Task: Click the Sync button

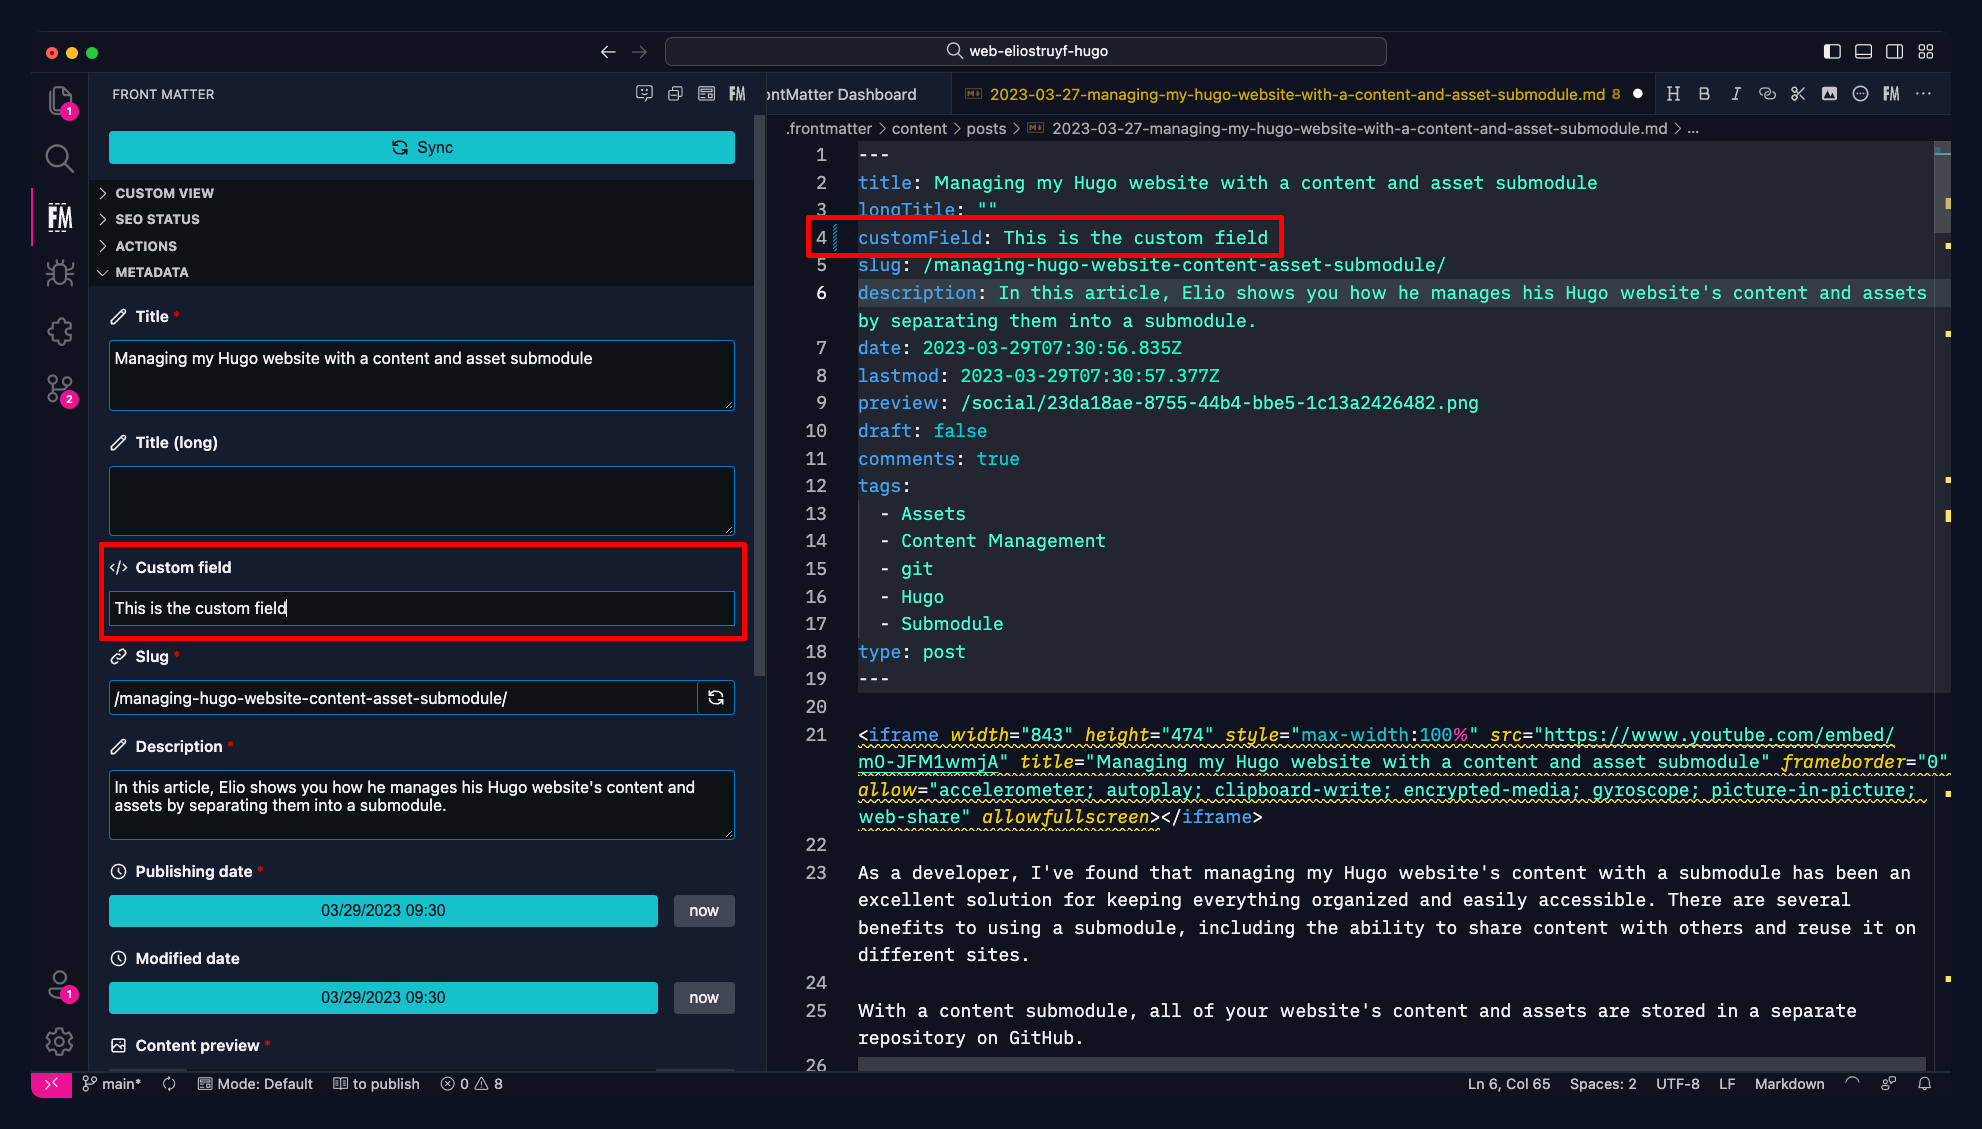Action: [422, 147]
